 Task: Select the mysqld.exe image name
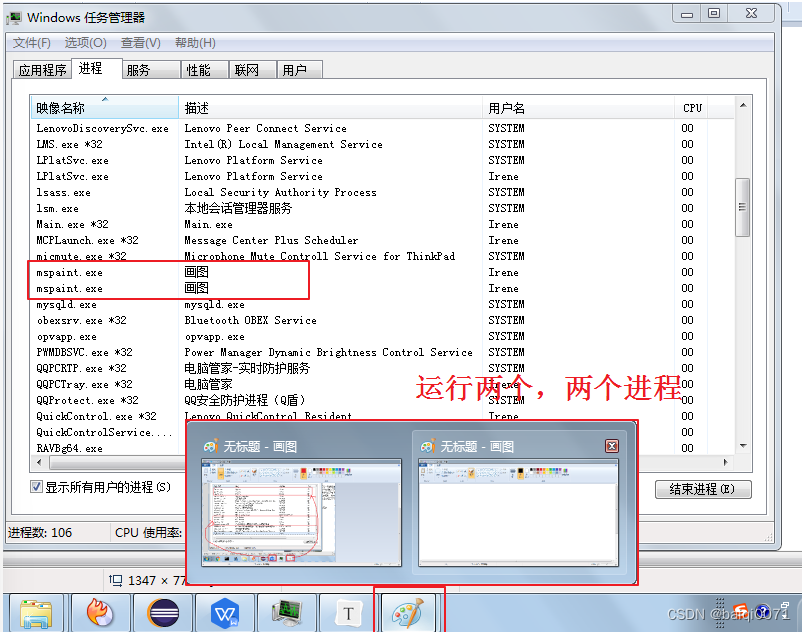(66, 304)
